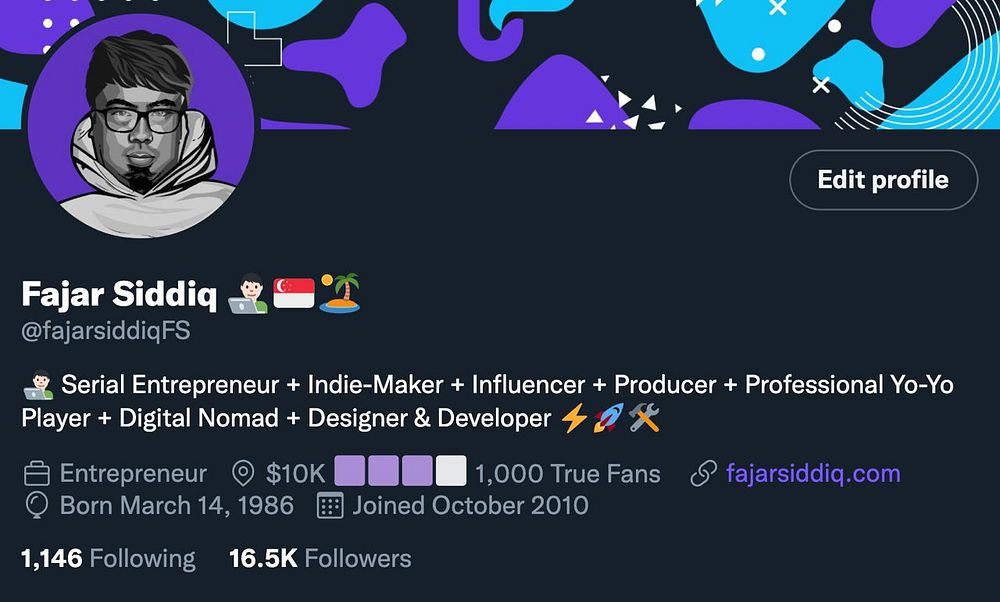Click the Fajar Siddiq display name
Image resolution: width=1000 pixels, height=602 pixels.
(119, 294)
